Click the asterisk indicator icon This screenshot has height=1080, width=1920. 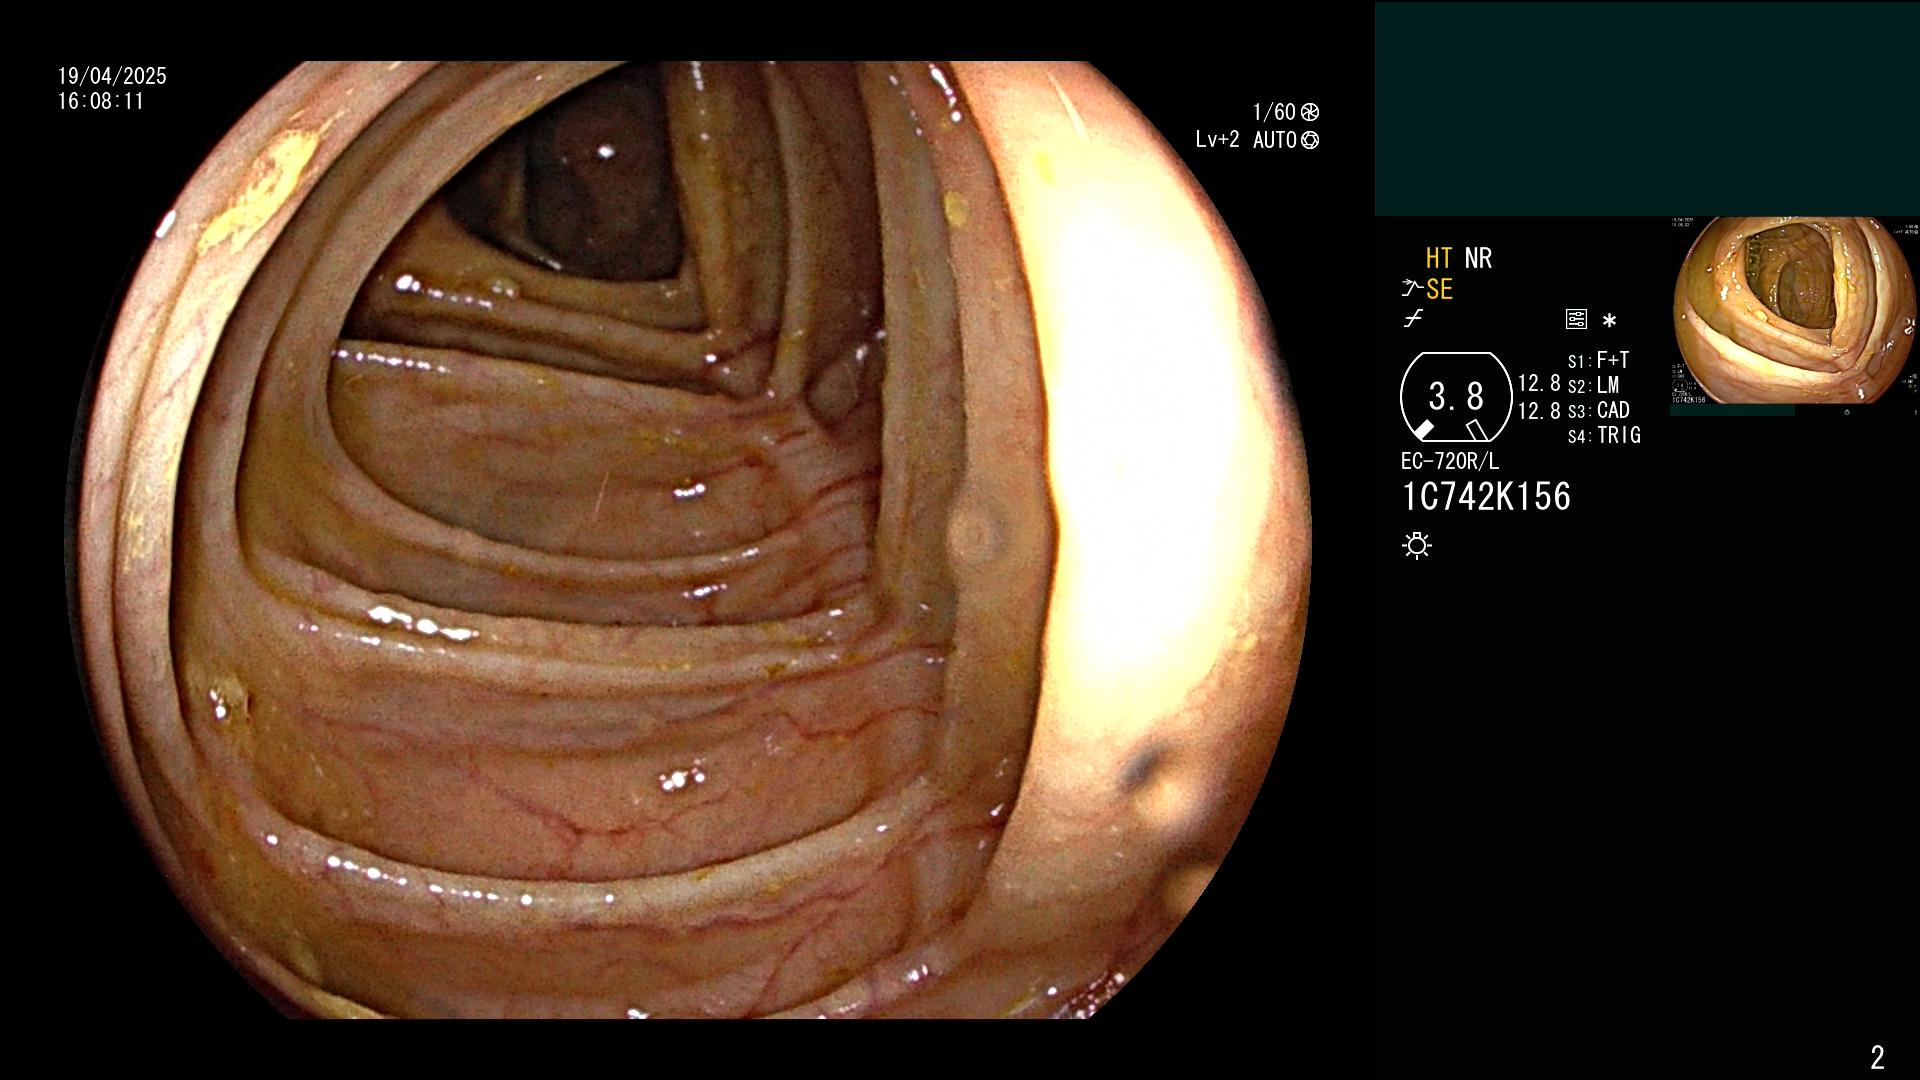[x=1609, y=321]
